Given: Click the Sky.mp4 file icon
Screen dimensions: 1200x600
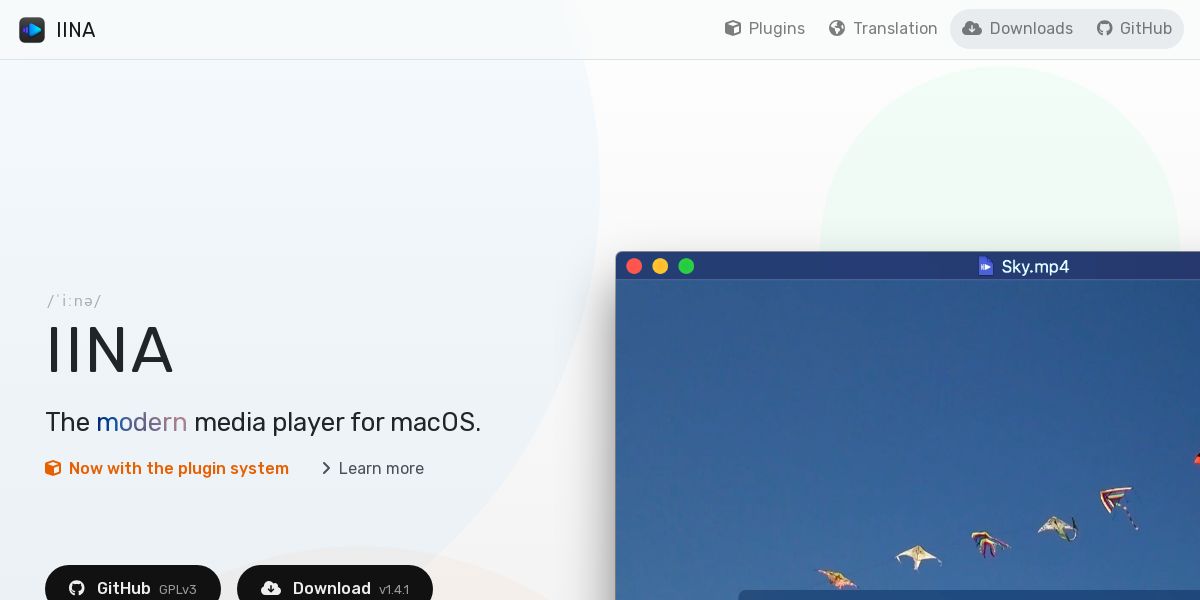Looking at the screenshot, I should [986, 266].
